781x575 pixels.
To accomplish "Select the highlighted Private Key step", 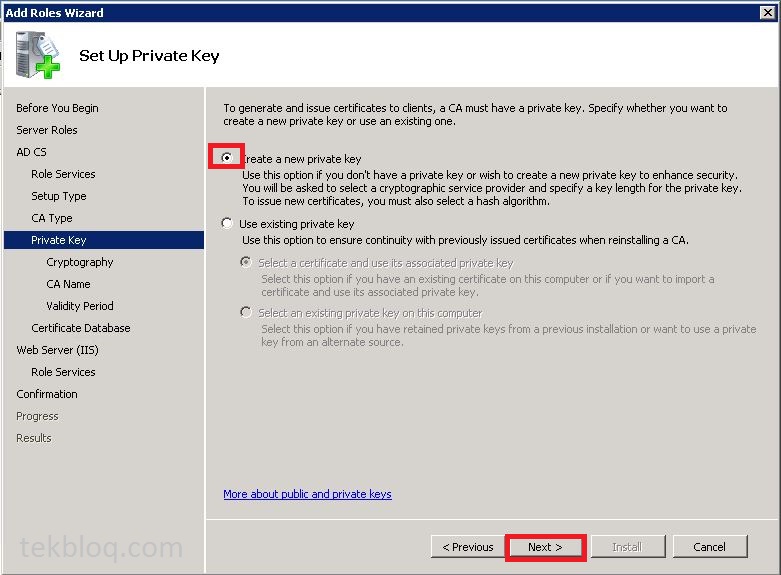I will 104,240.
